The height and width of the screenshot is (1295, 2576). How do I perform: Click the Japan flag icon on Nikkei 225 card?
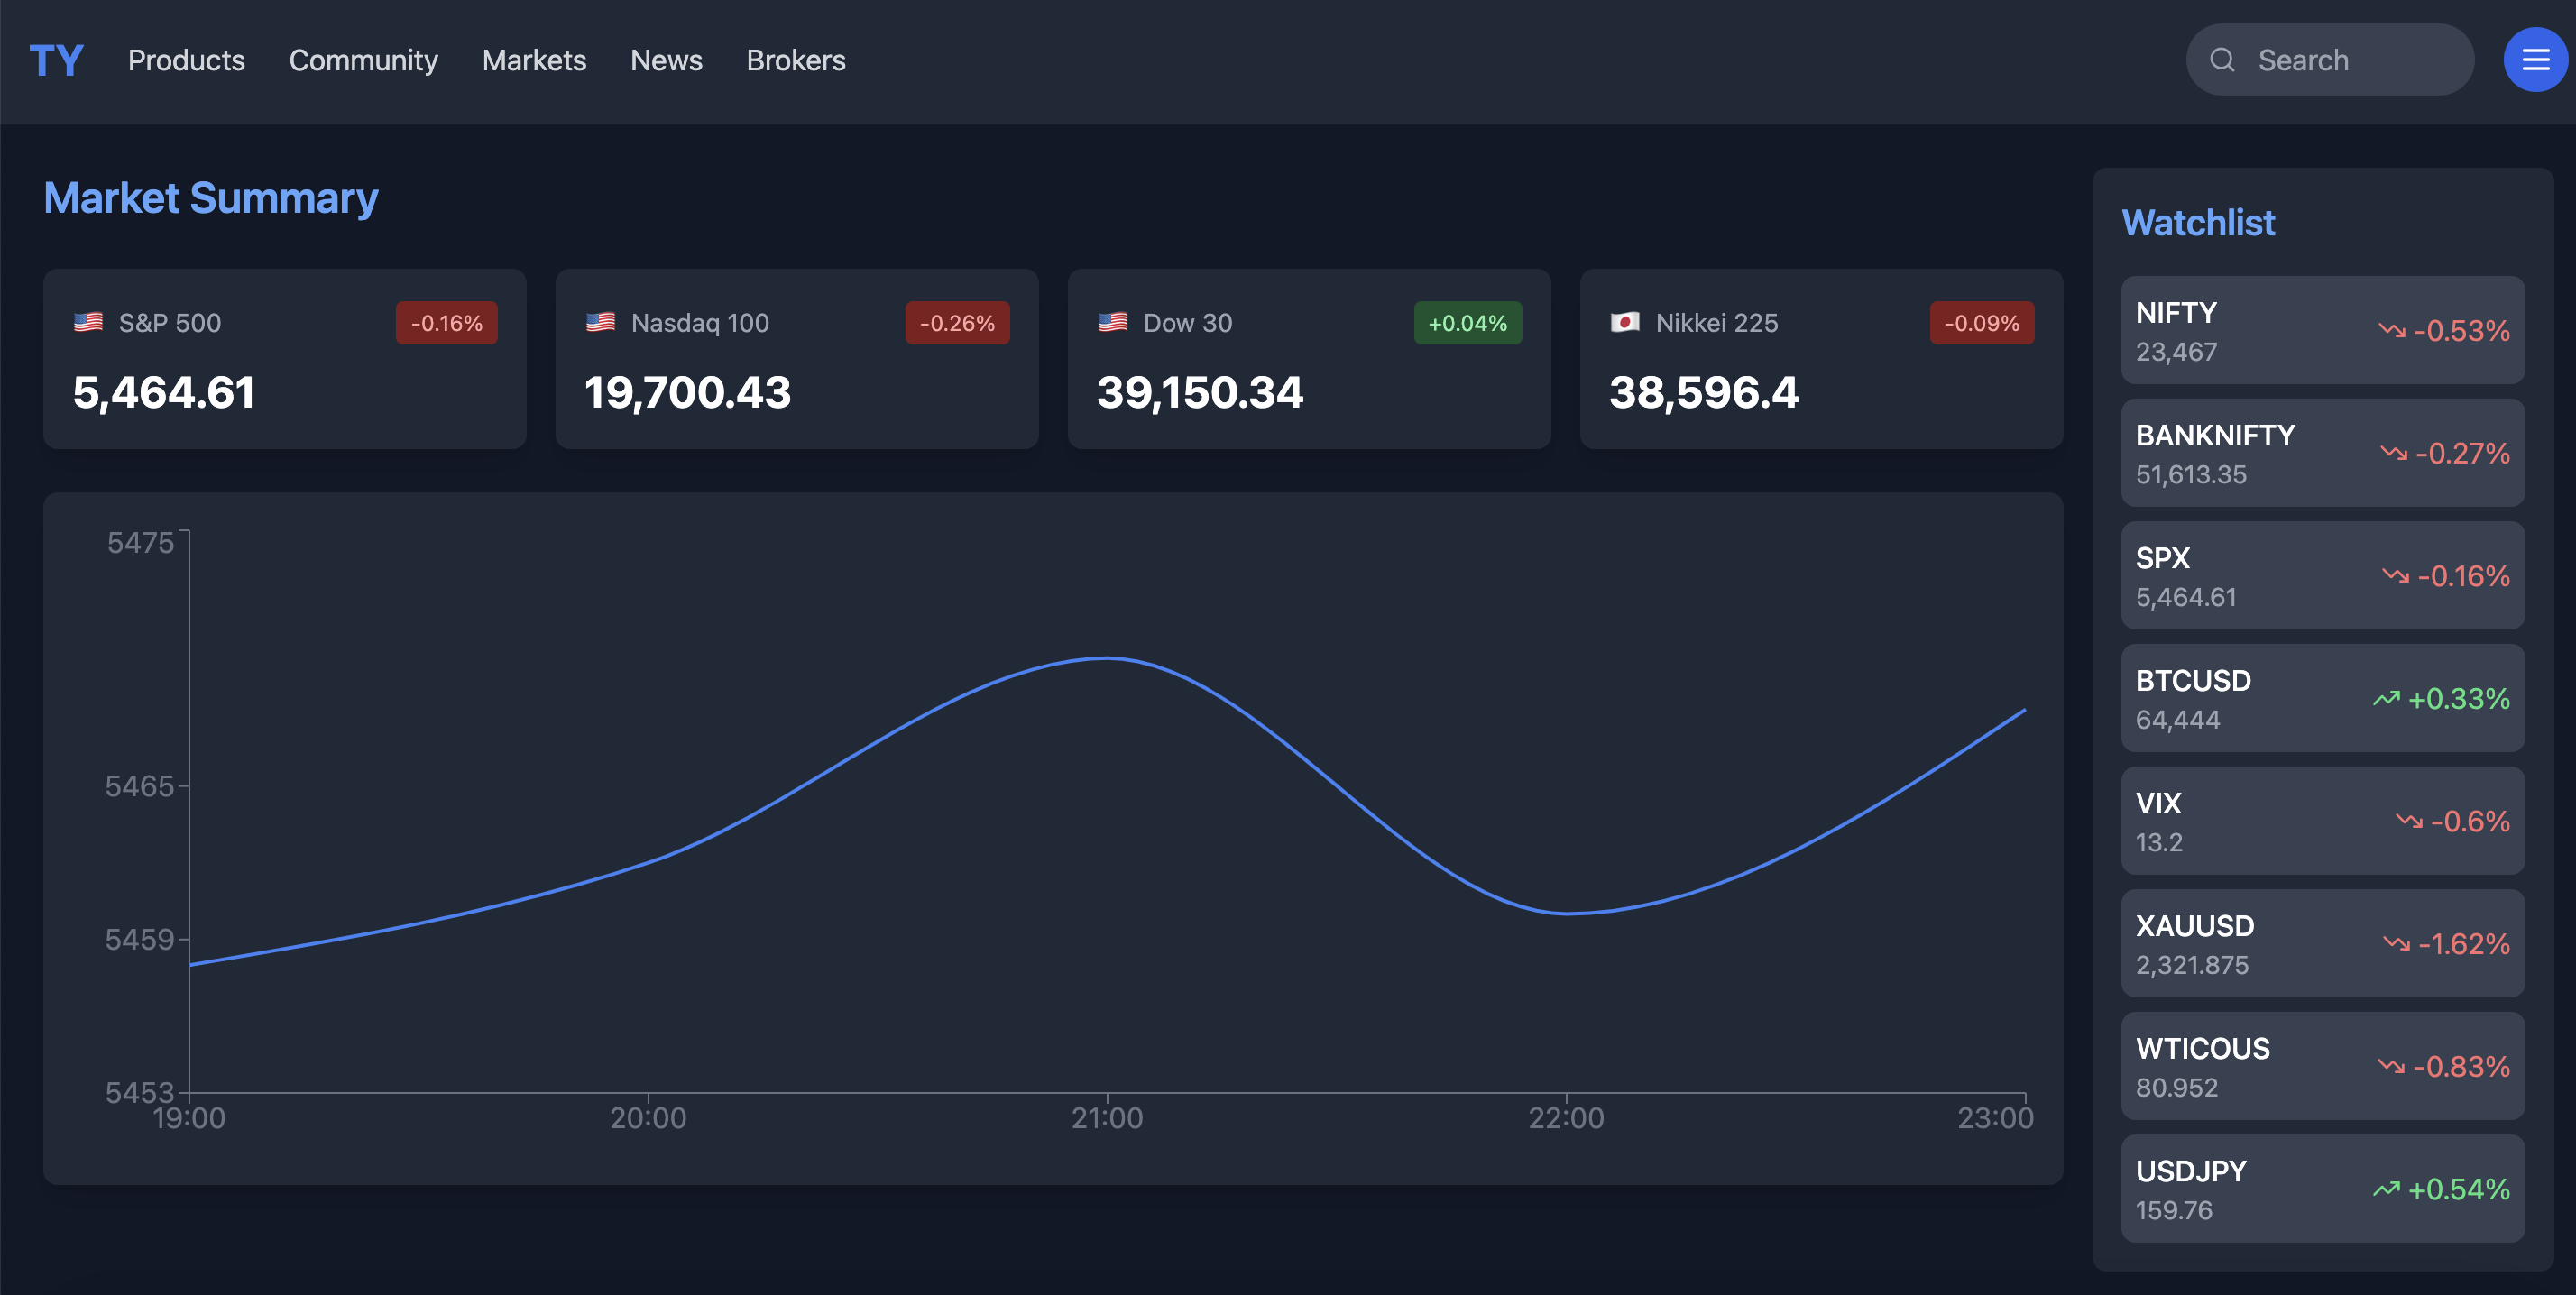(1626, 322)
